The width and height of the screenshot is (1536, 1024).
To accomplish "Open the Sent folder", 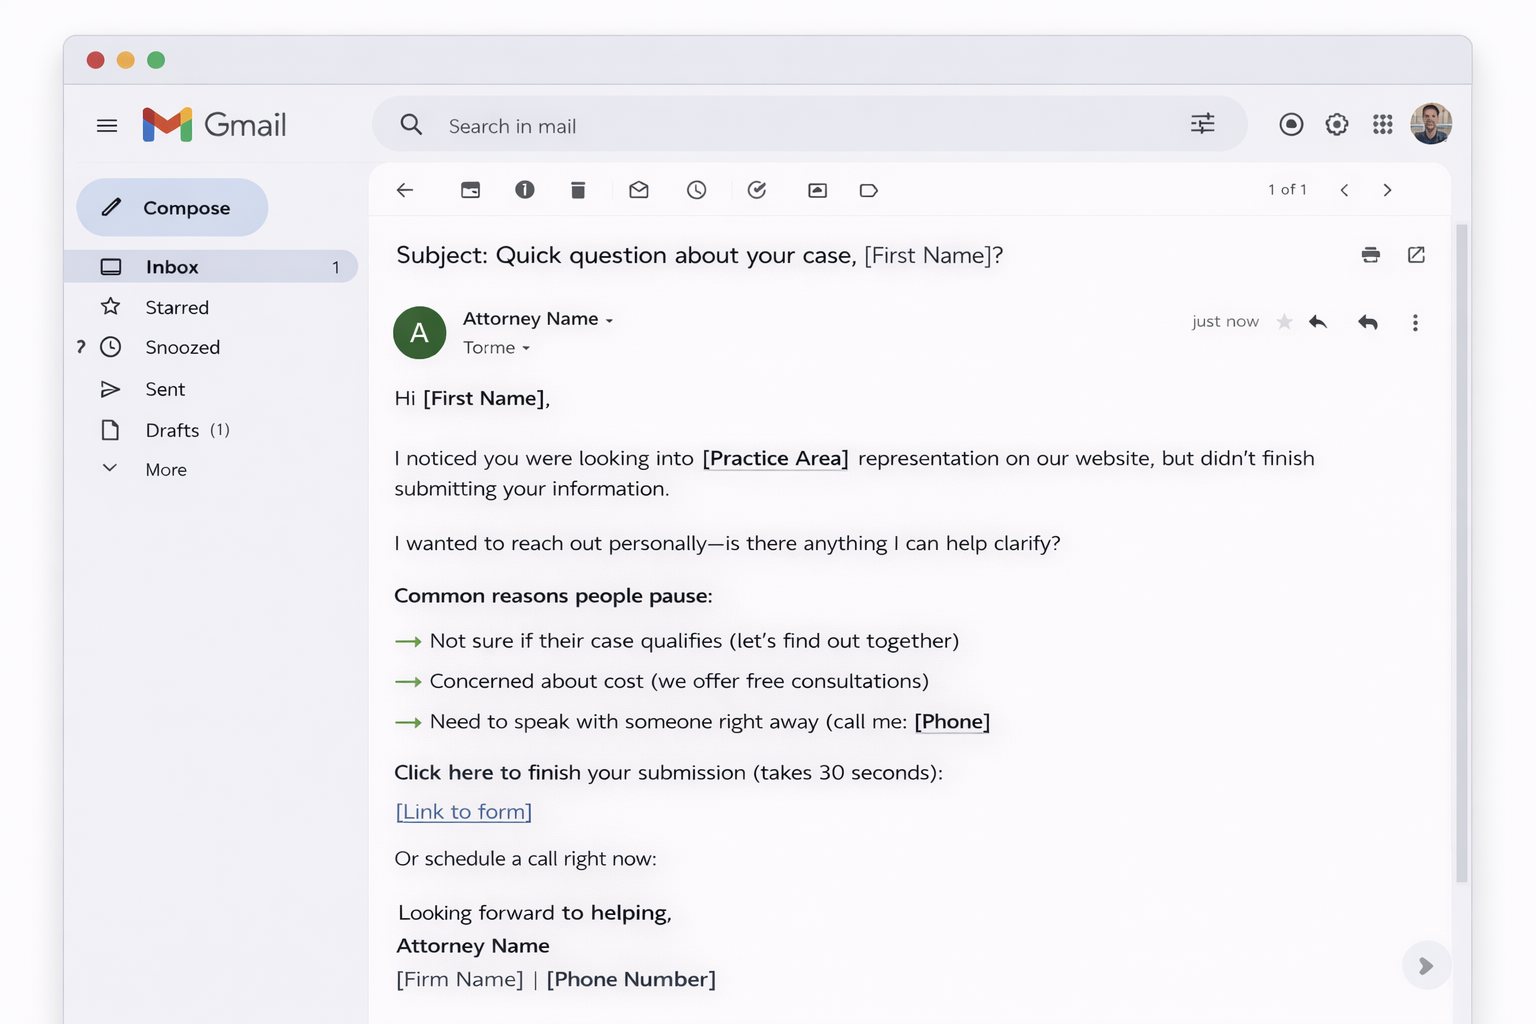I will pos(165,389).
